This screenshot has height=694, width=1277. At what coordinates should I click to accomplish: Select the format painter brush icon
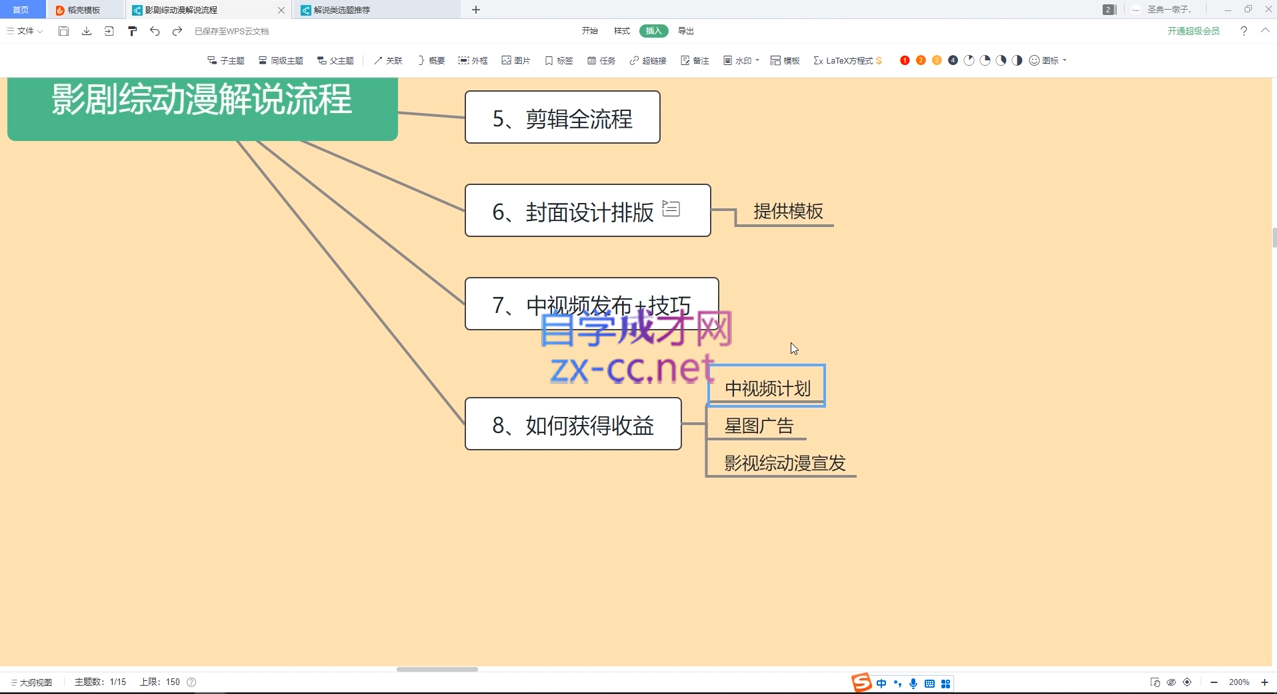click(132, 31)
